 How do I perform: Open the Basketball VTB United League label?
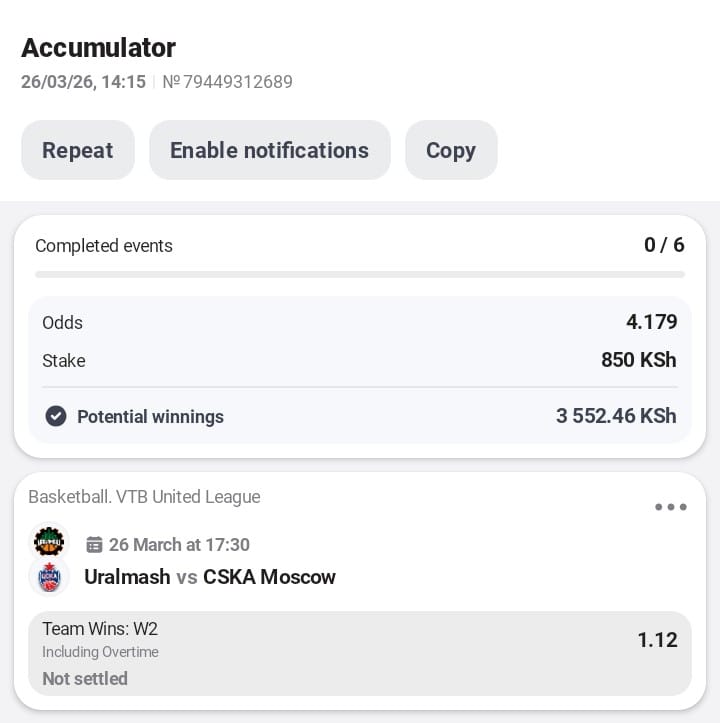[144, 497]
